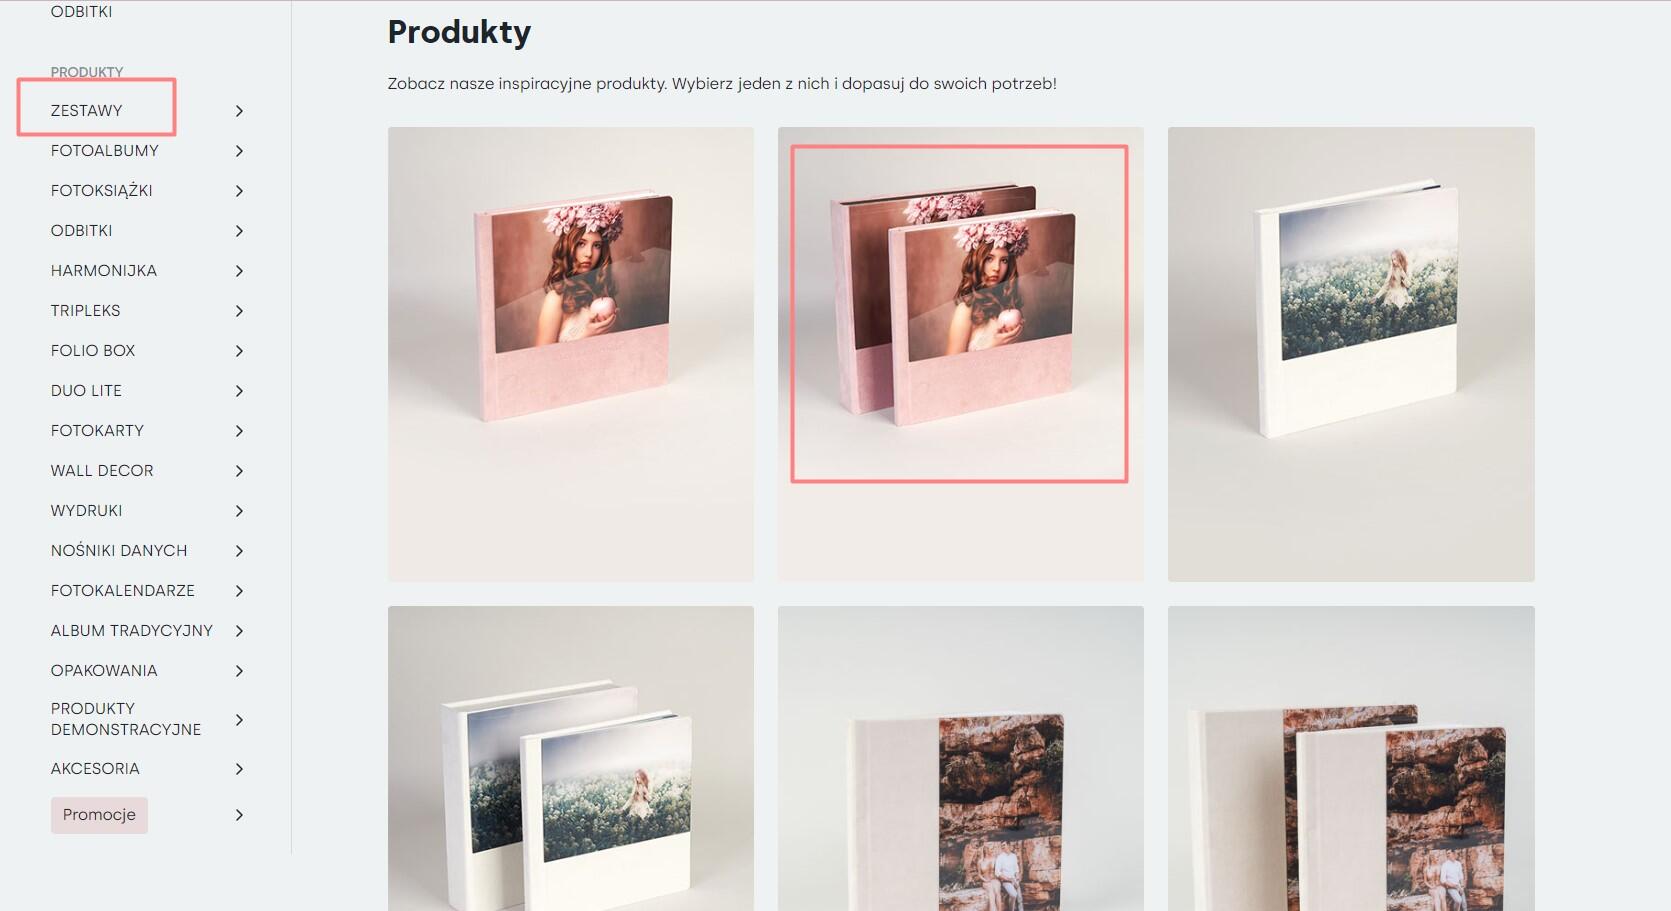Open the white album with meadow photo
The image size is (1671, 911).
[1351, 354]
